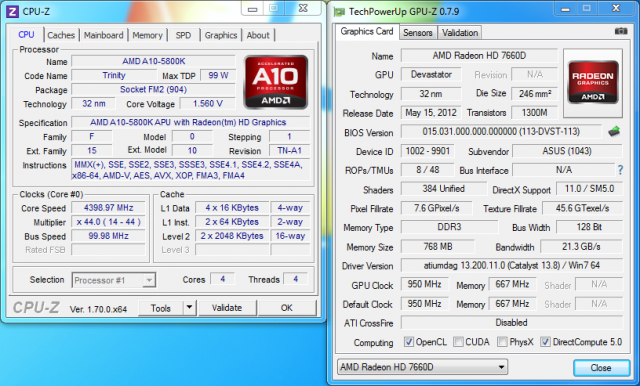This screenshot has height=386, width=640.
Task: Click the Bus Interface question mark
Action: (620, 170)
